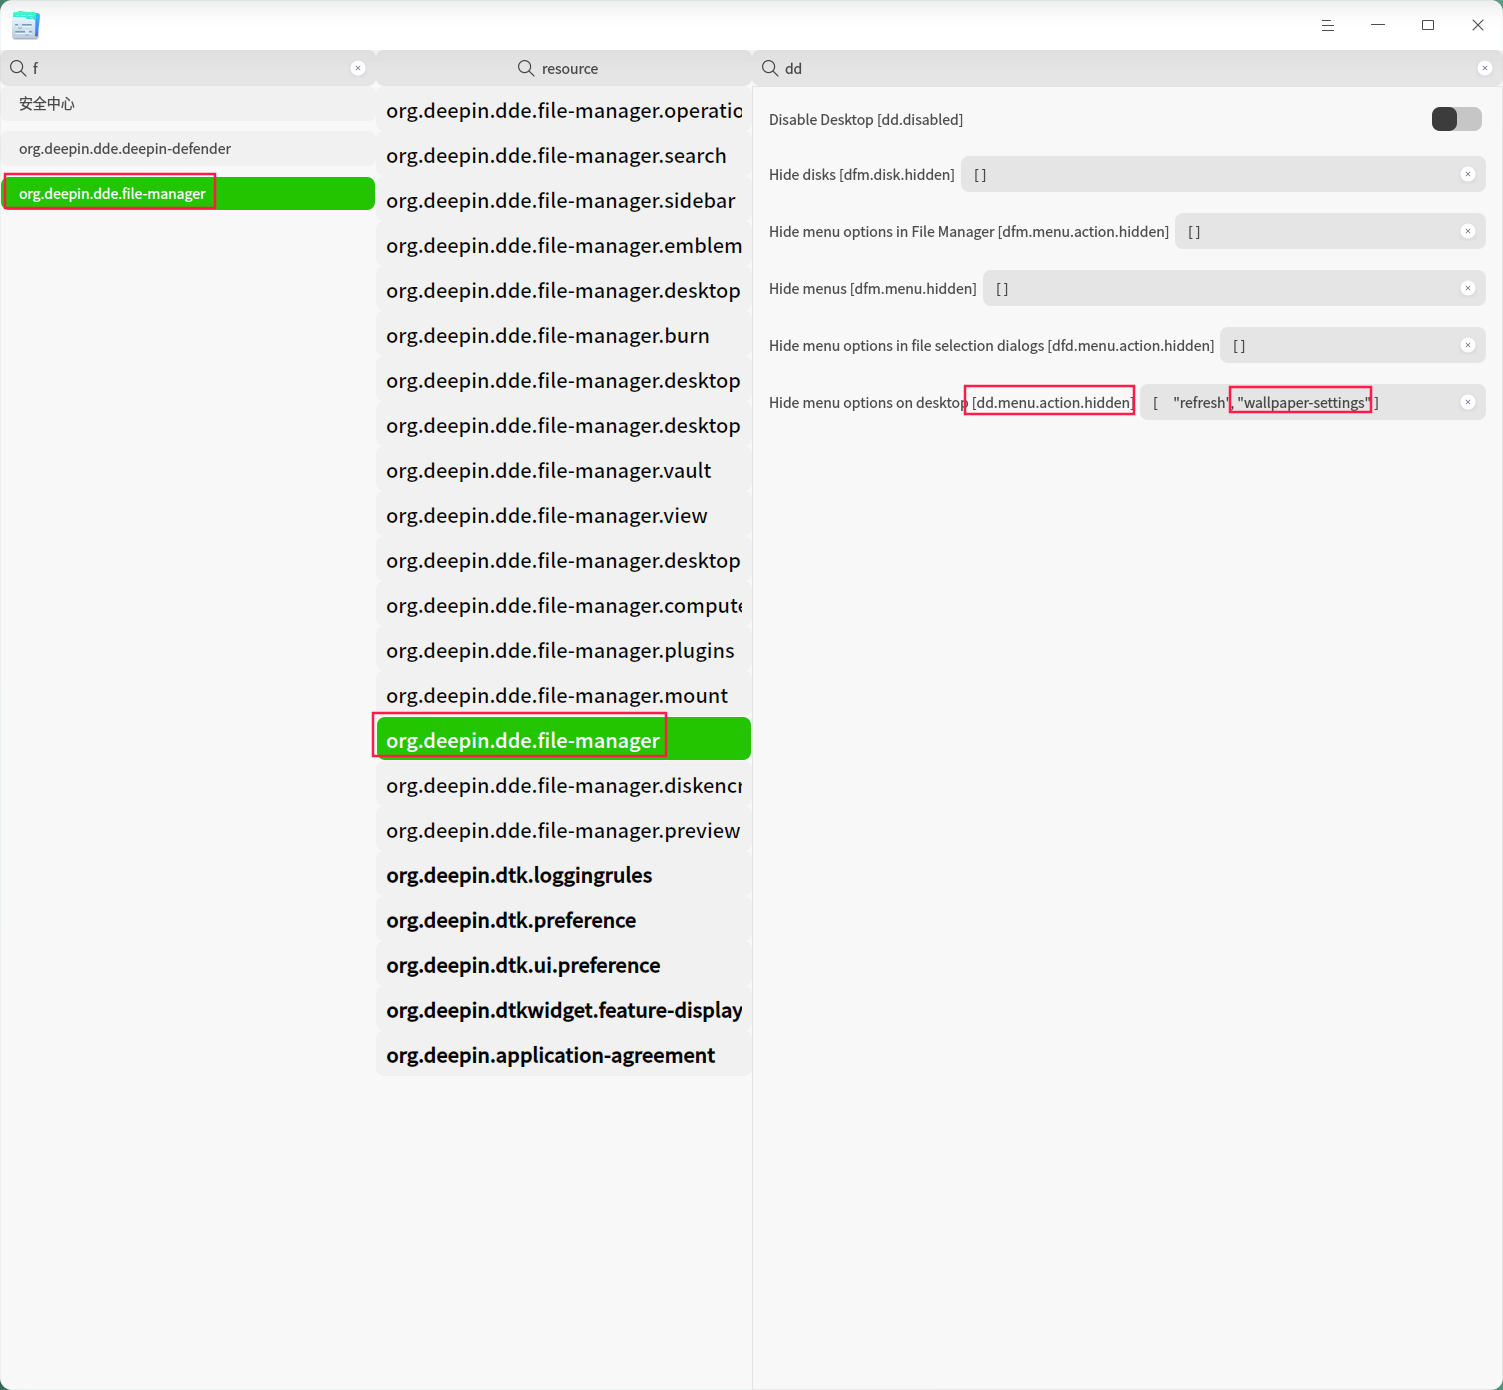Click the magnifier icon beside 'dd' search

(770, 68)
